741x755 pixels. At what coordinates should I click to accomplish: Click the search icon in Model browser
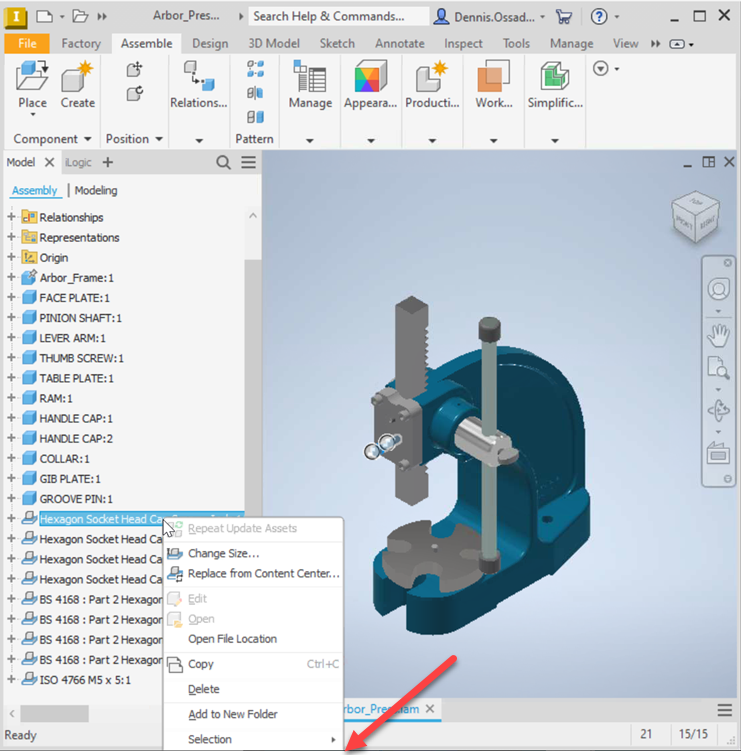(x=223, y=162)
